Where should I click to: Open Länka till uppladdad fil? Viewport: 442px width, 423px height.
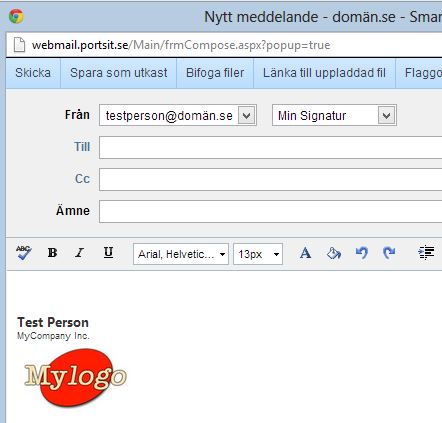(x=324, y=73)
